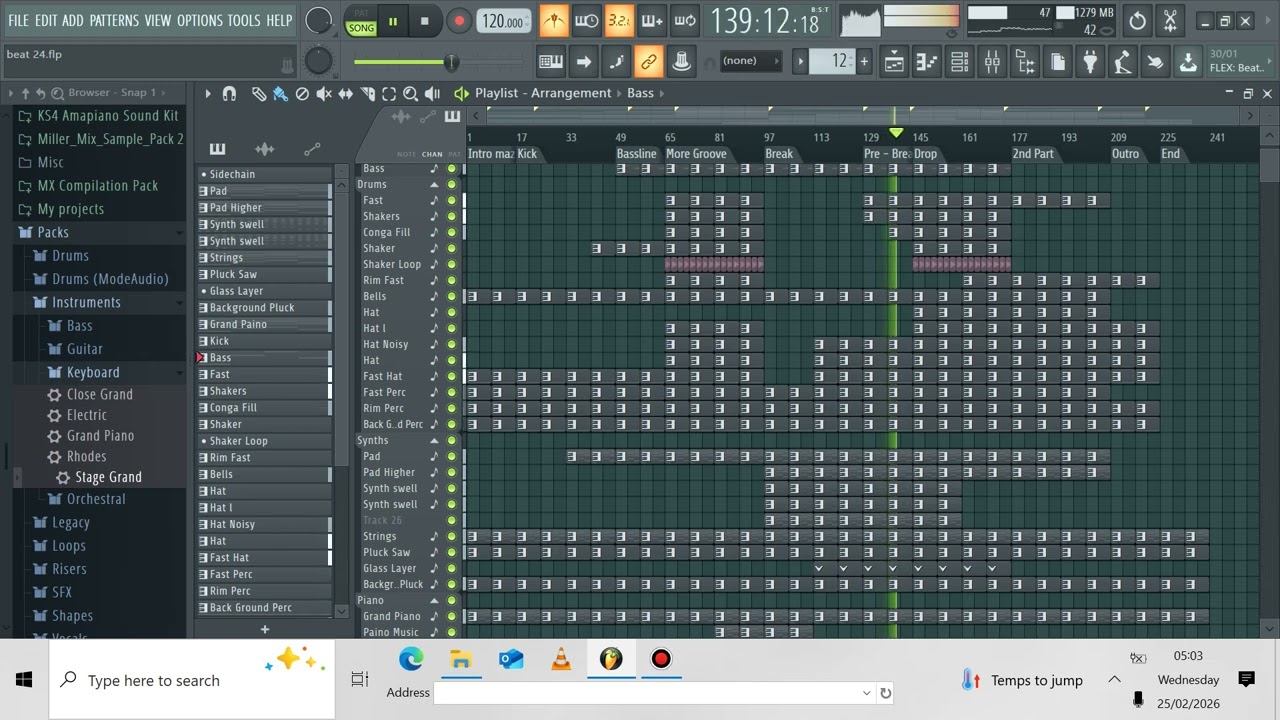The width and height of the screenshot is (1280, 720).
Task: Toggle loop recording icon
Action: (x=684, y=21)
